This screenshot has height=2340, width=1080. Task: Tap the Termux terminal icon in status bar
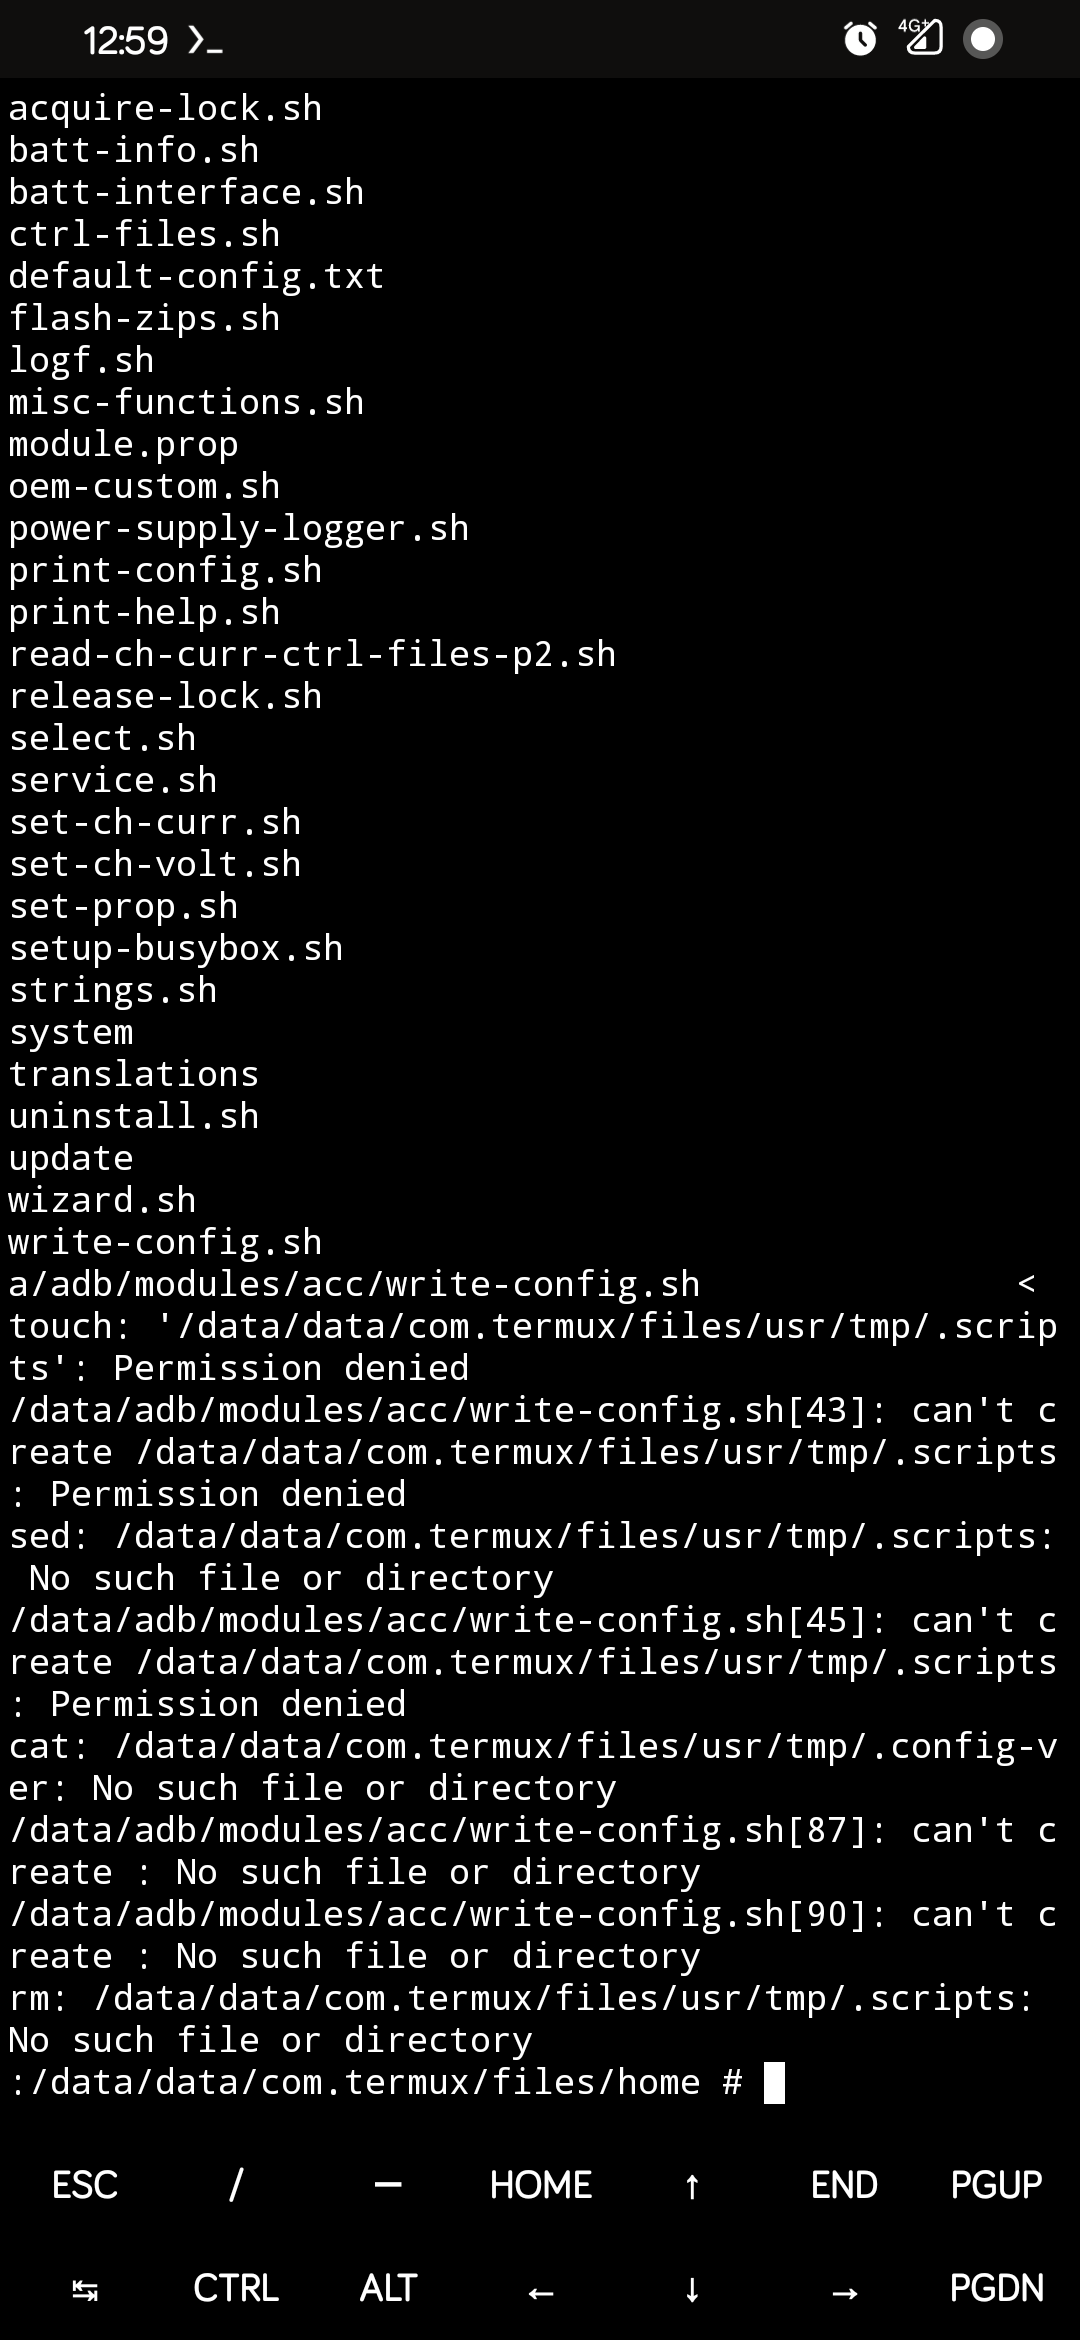[x=205, y=38]
